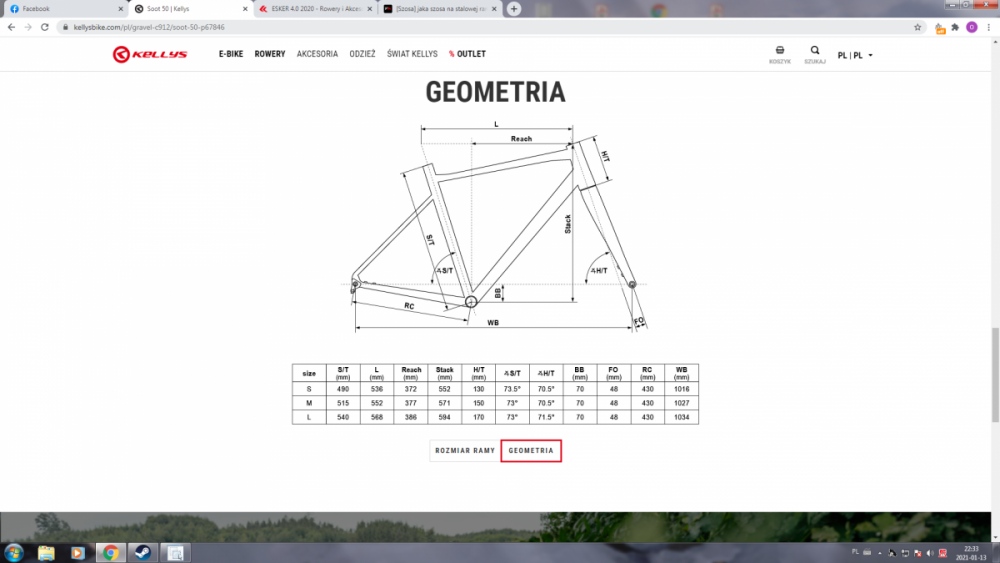Bookmark this page with the star icon

918,27
